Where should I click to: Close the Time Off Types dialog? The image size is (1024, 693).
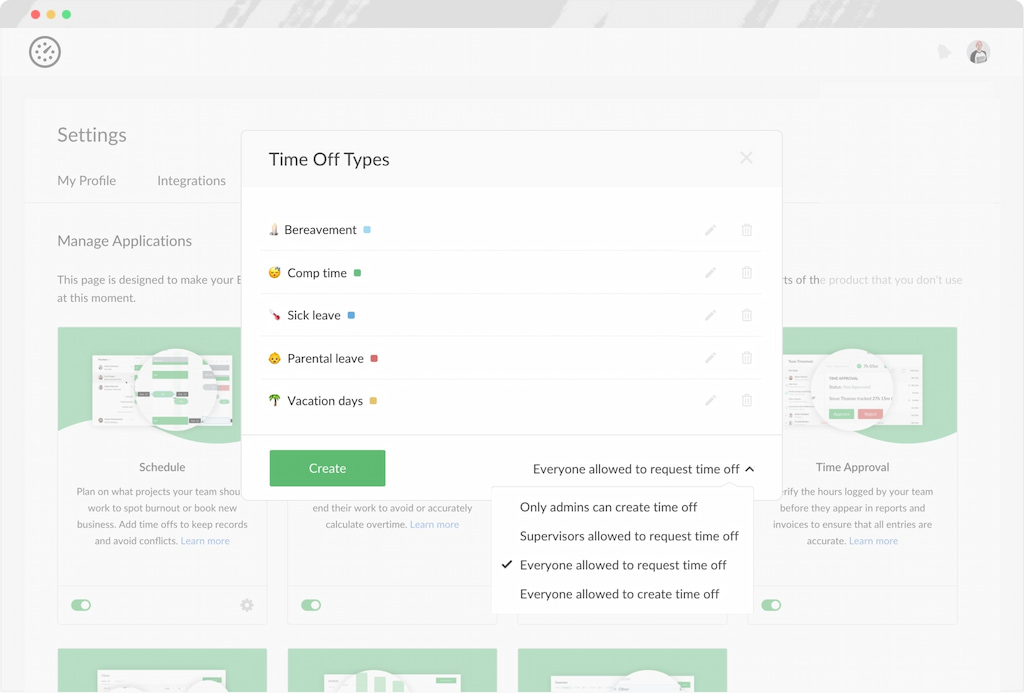click(x=746, y=158)
